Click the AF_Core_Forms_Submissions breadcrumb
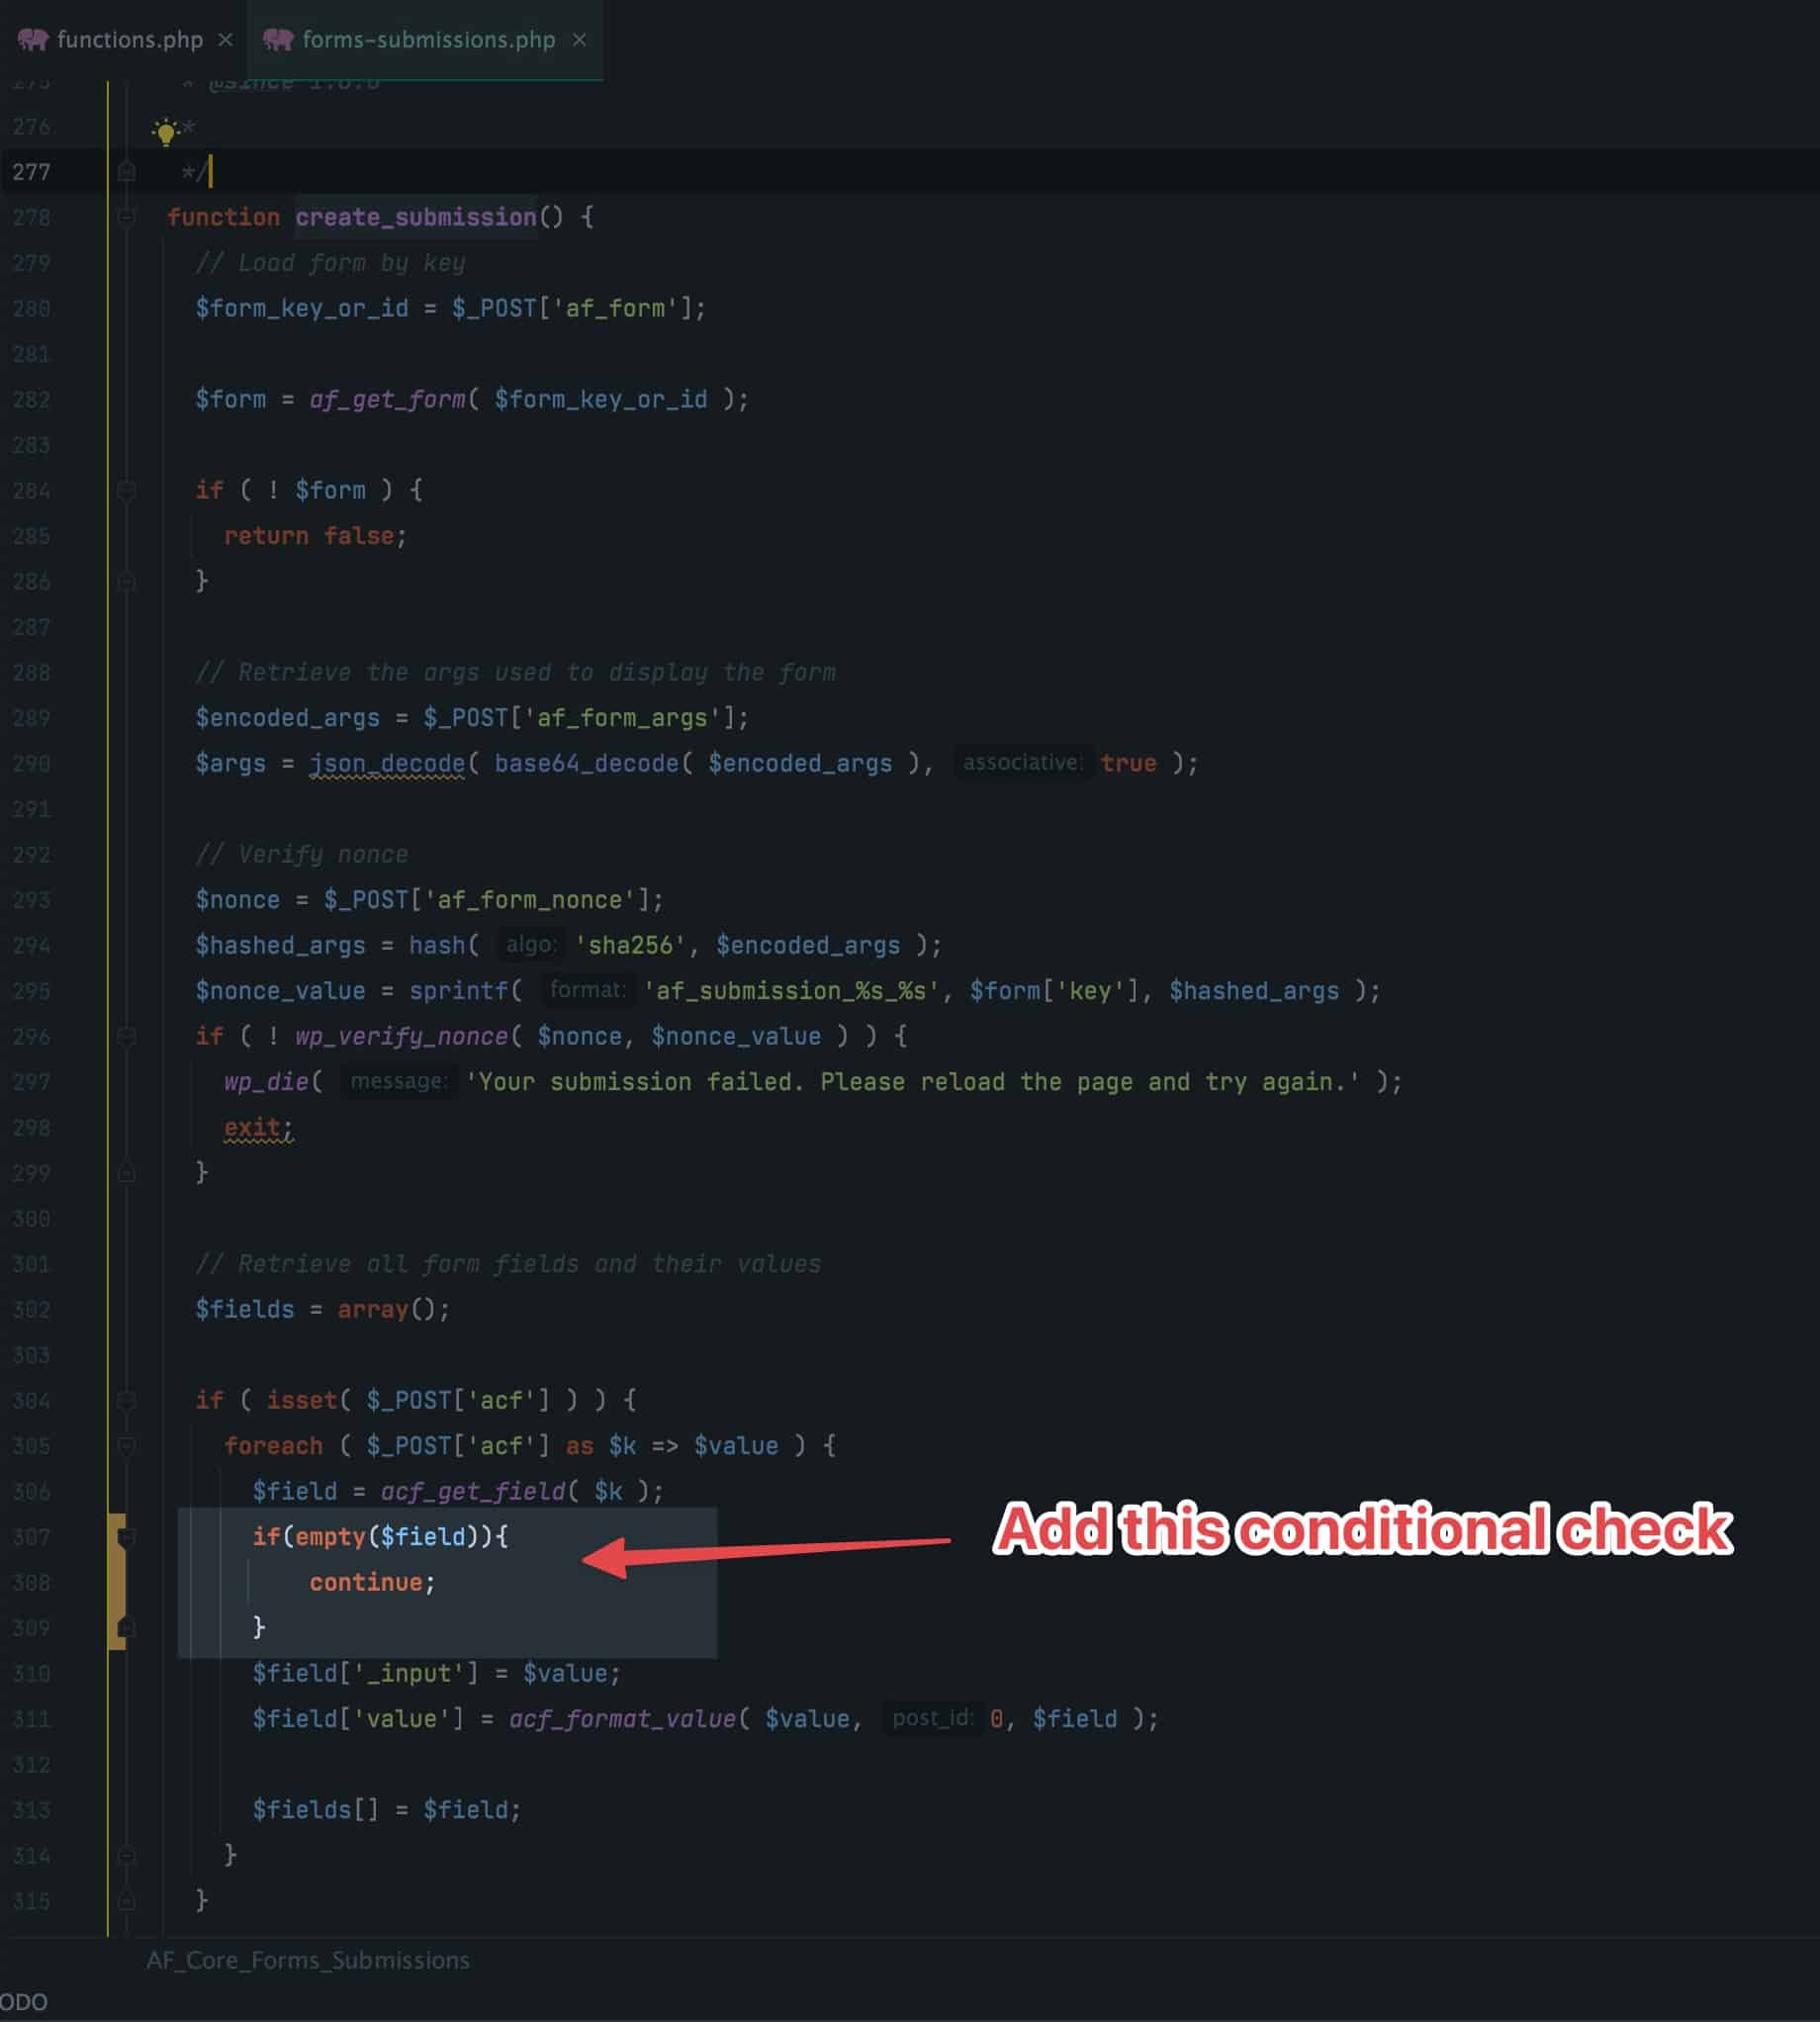Viewport: 1820px width, 2022px height. coord(307,1961)
